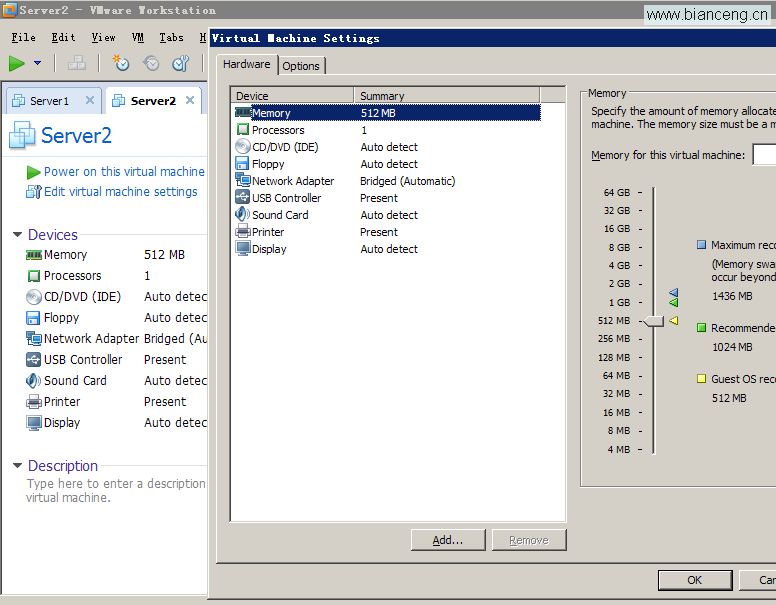Viewport: 776px width, 605px height.
Task: Click Edit virtual machine settings link
Action: coord(120,192)
